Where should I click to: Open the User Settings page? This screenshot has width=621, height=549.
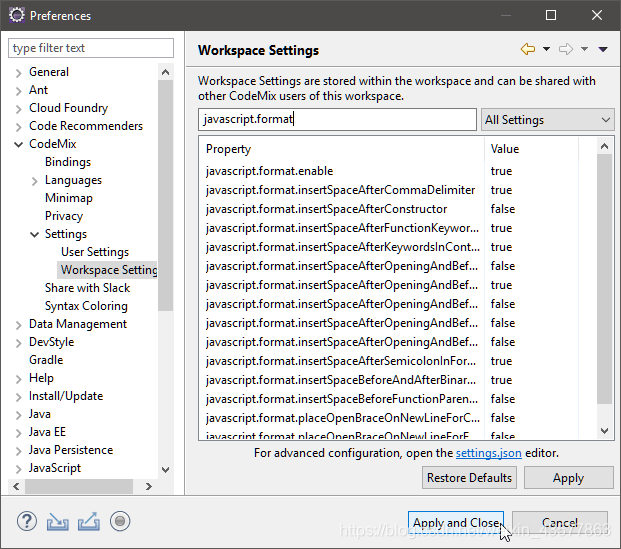pyautogui.click(x=95, y=252)
